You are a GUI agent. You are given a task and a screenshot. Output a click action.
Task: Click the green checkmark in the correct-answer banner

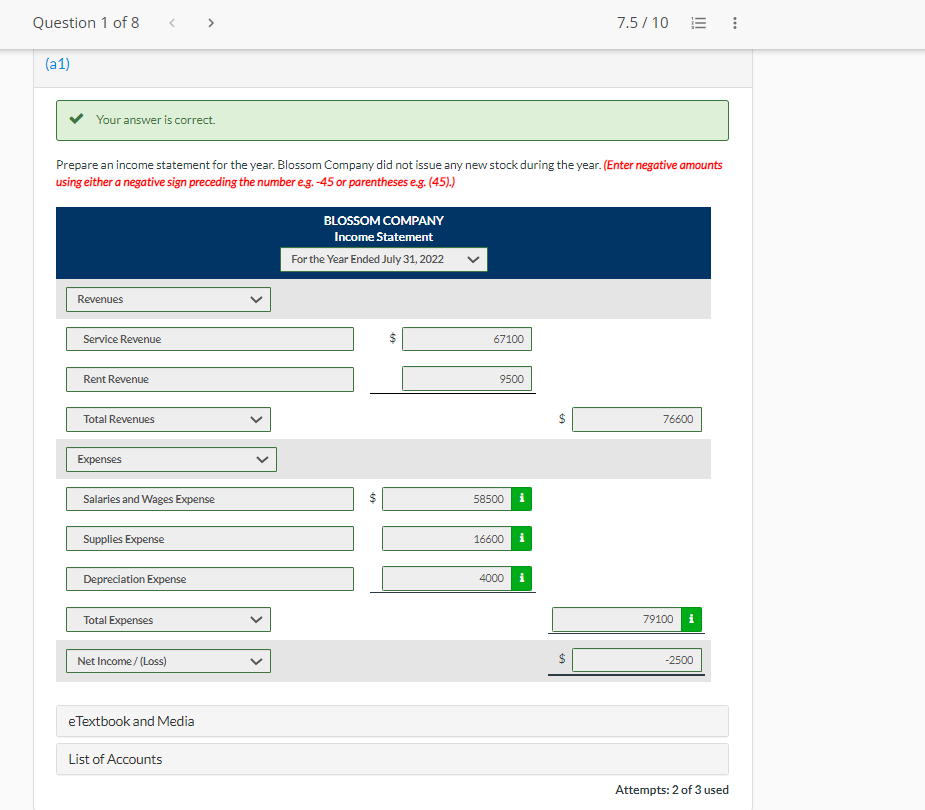click(76, 119)
